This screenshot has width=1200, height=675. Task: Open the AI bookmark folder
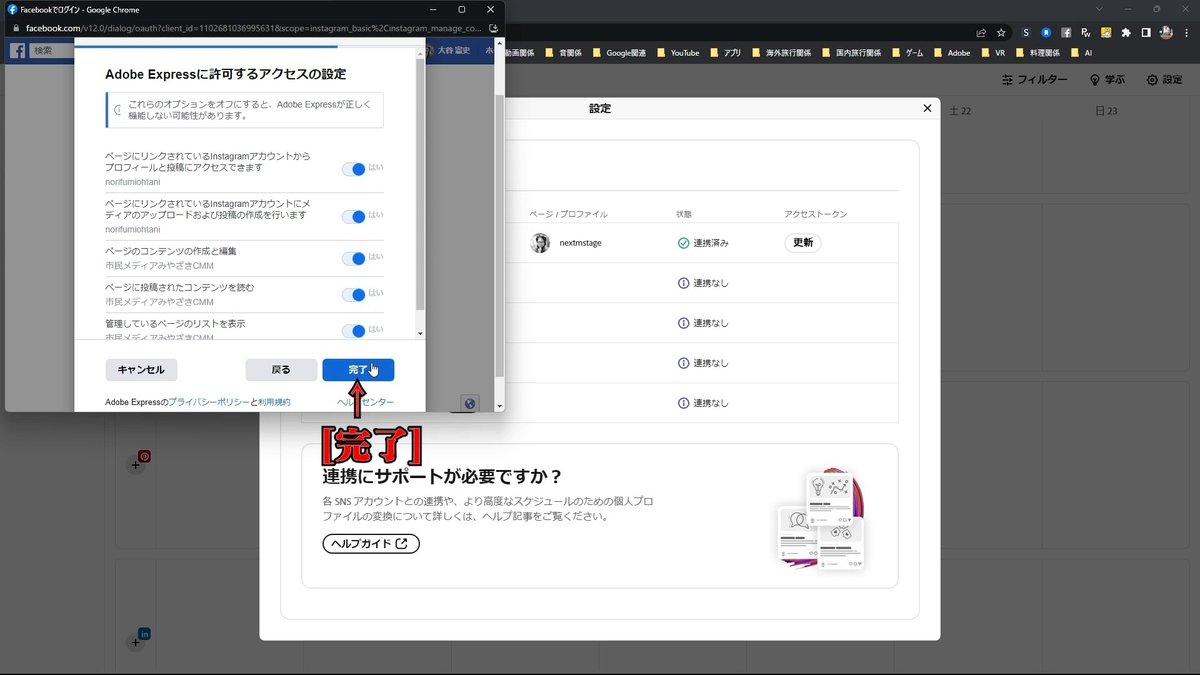point(1081,53)
